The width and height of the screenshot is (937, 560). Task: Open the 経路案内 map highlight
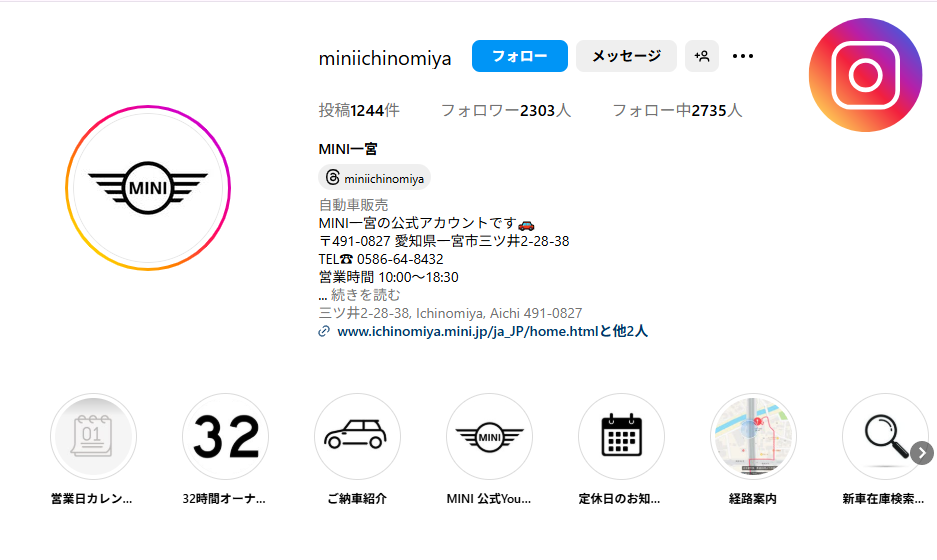(x=754, y=436)
